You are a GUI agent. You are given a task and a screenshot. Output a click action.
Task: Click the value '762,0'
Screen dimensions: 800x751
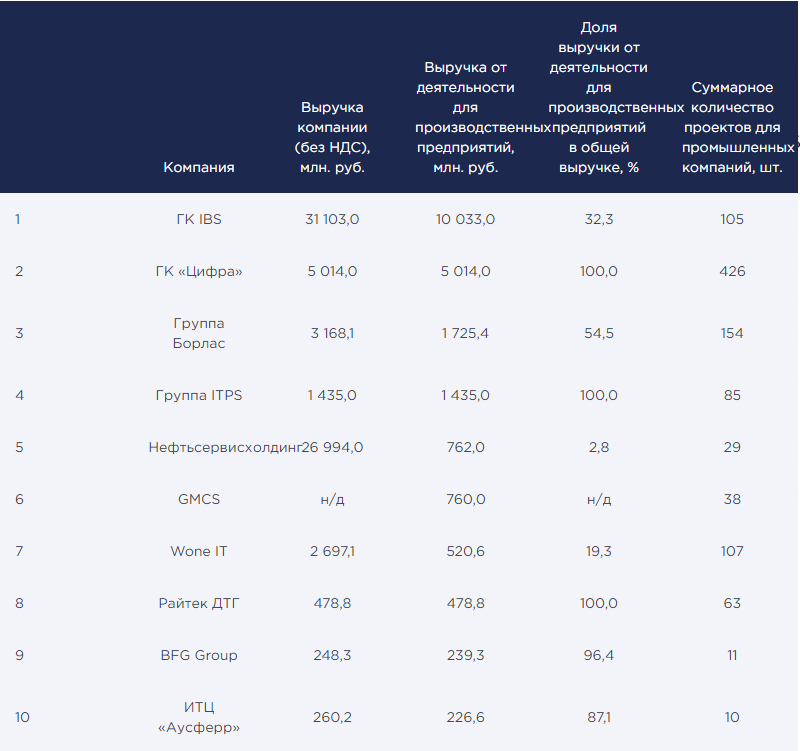pos(465,447)
